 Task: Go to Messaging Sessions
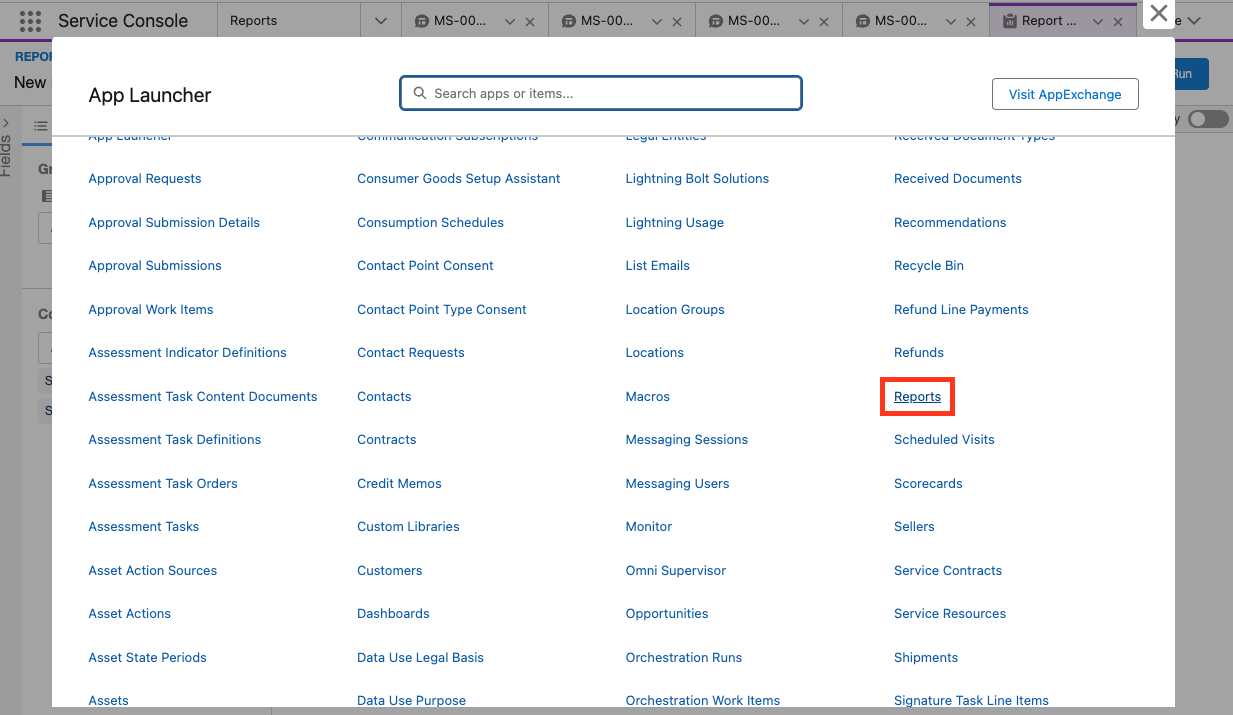point(687,440)
